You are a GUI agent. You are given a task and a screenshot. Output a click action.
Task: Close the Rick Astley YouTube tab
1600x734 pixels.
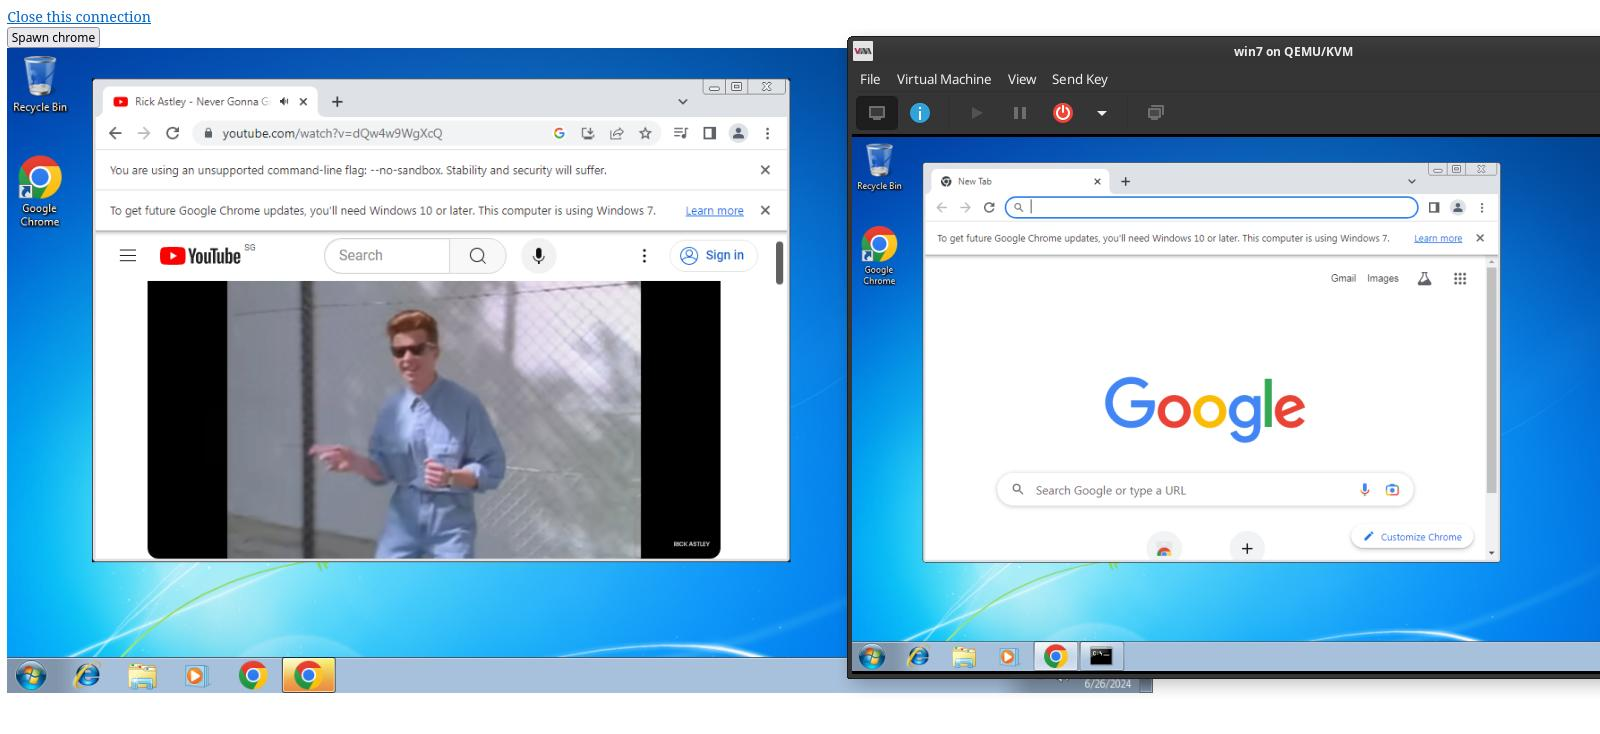click(x=303, y=101)
